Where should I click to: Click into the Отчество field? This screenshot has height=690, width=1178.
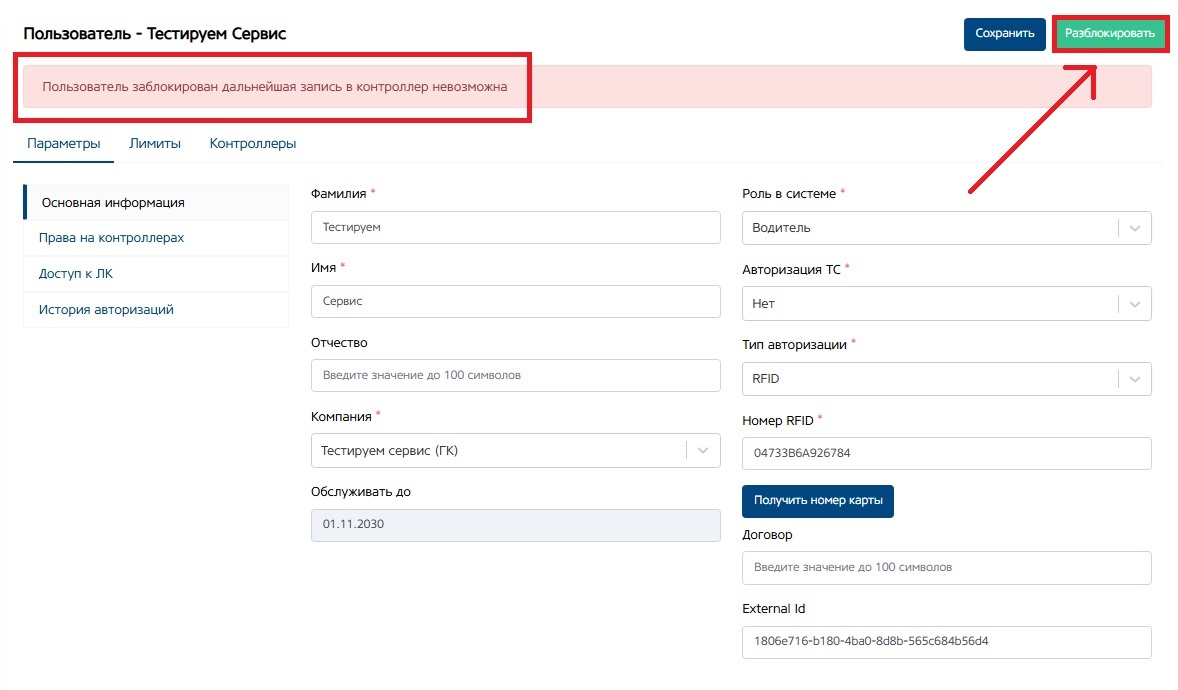point(515,376)
